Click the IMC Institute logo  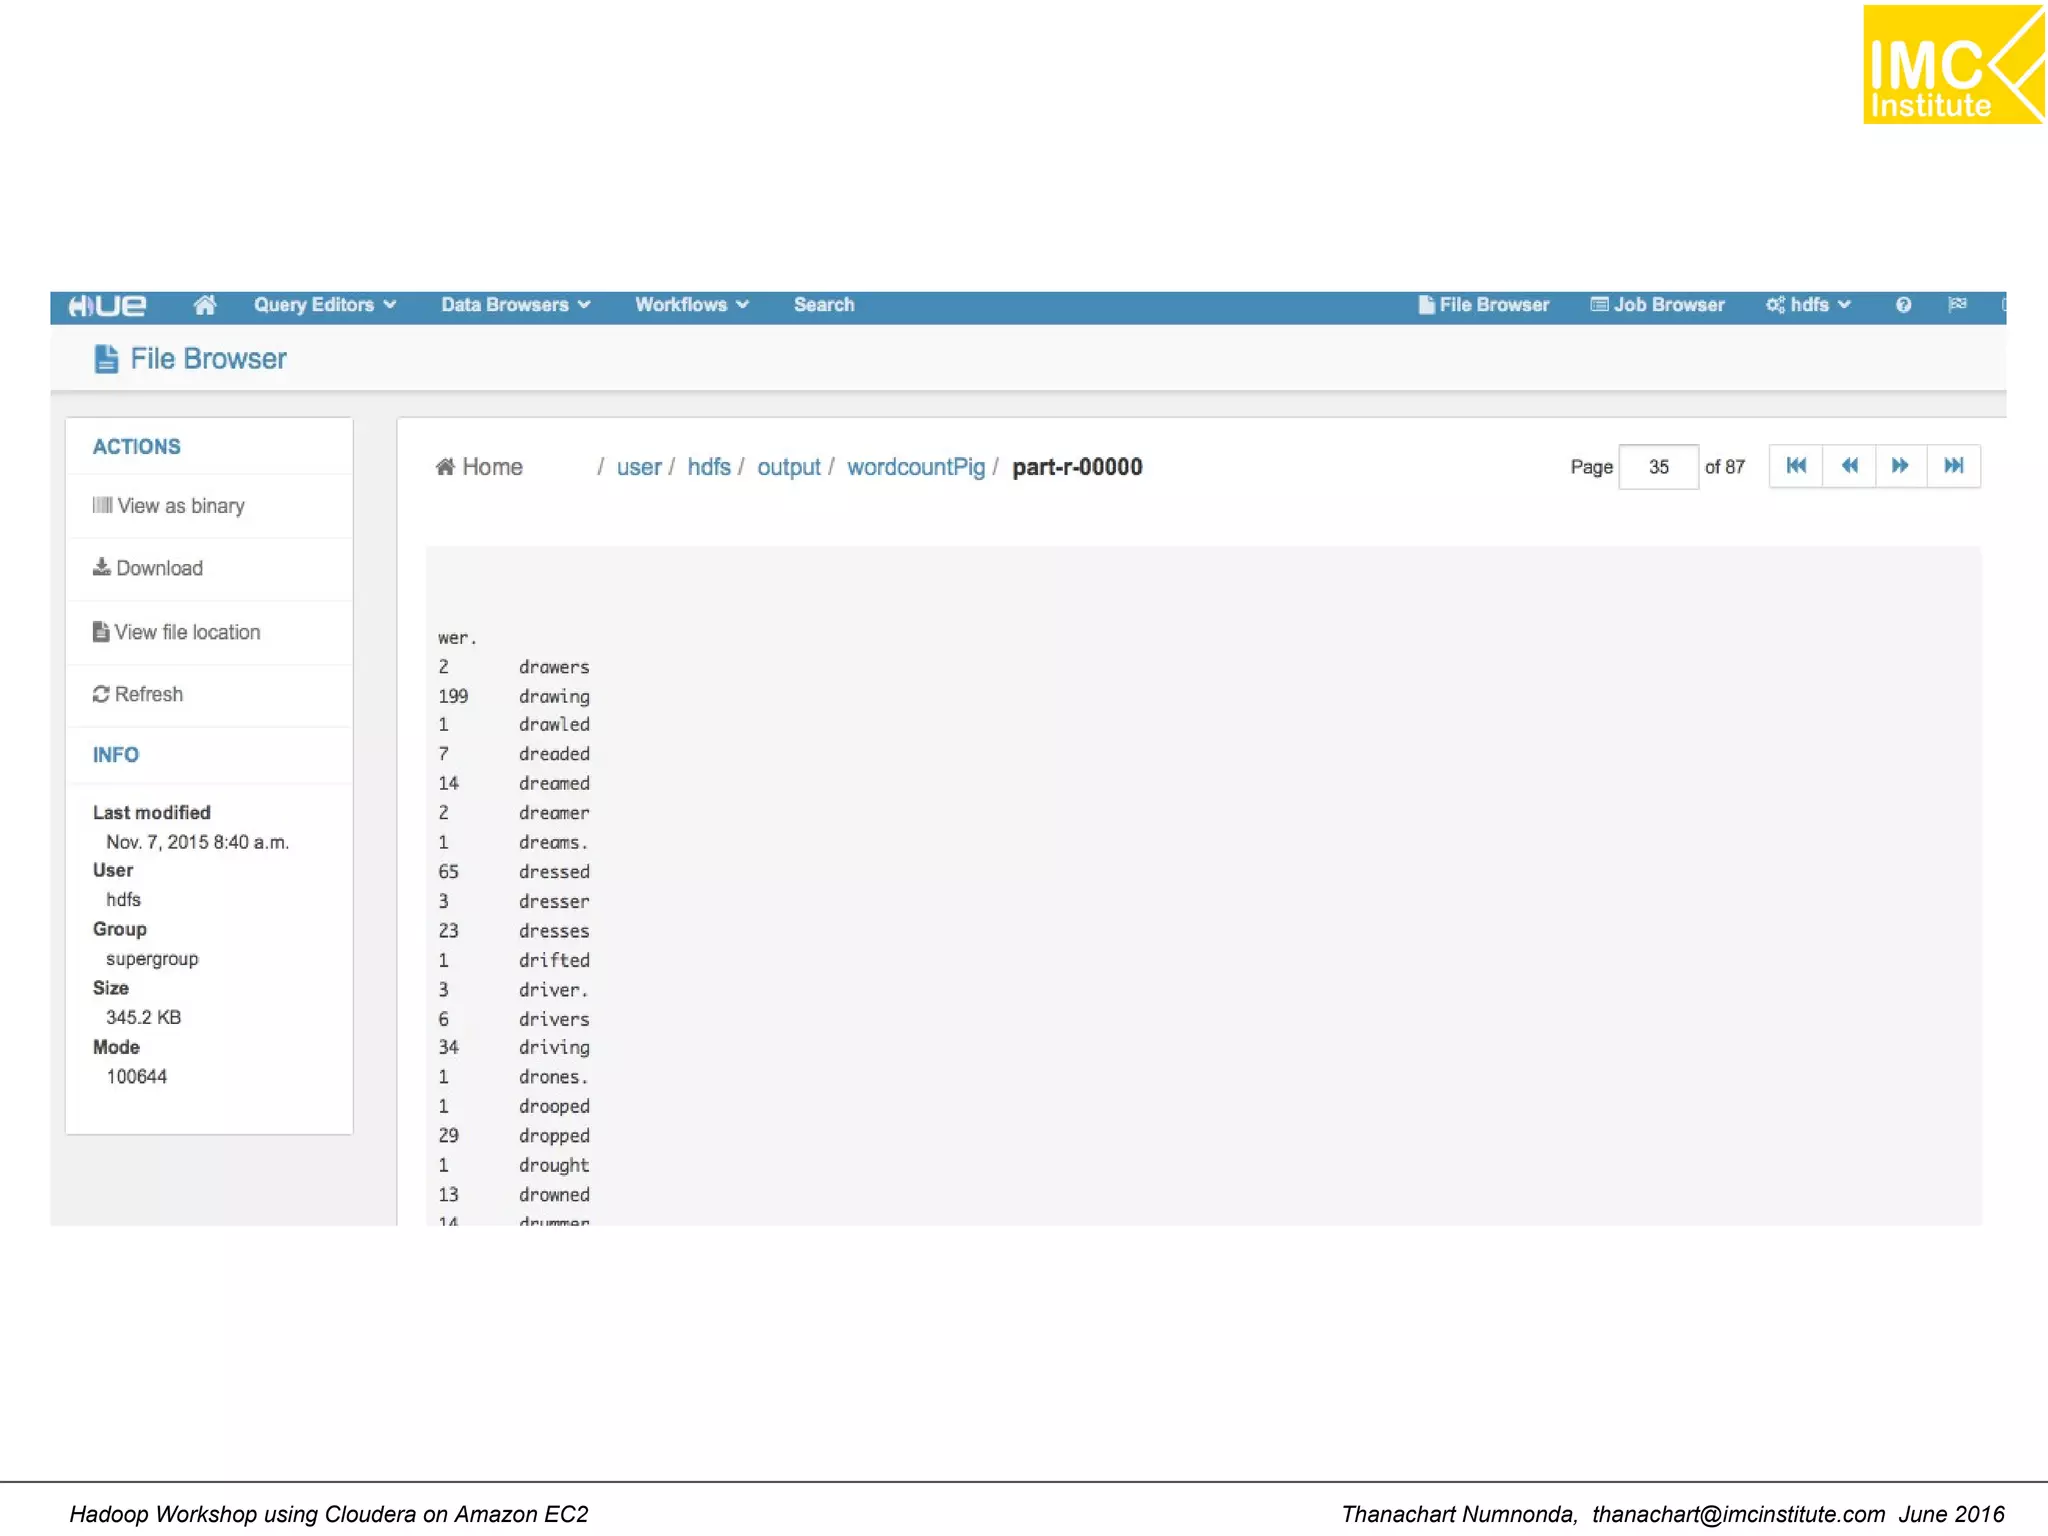click(1953, 65)
